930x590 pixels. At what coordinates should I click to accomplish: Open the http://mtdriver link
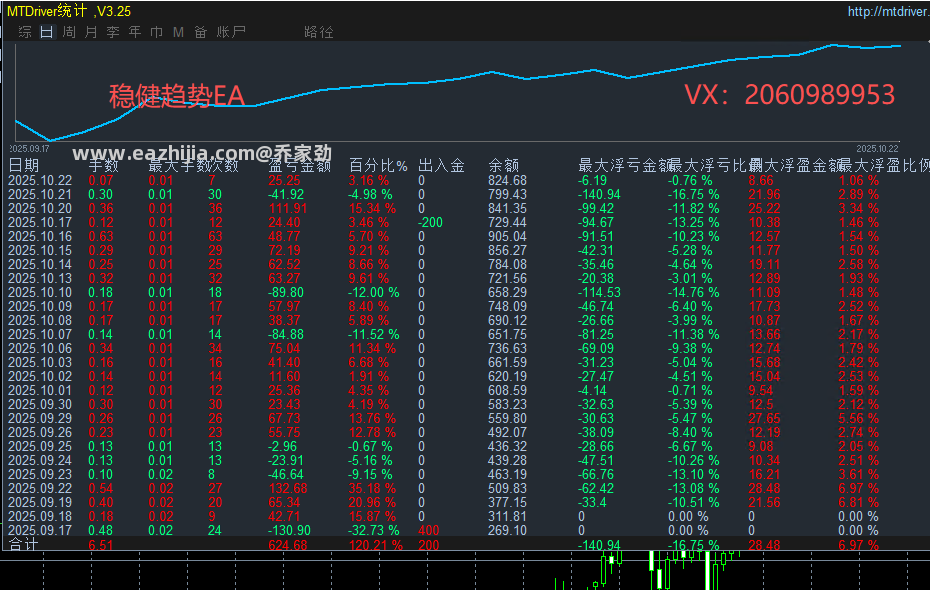point(888,11)
